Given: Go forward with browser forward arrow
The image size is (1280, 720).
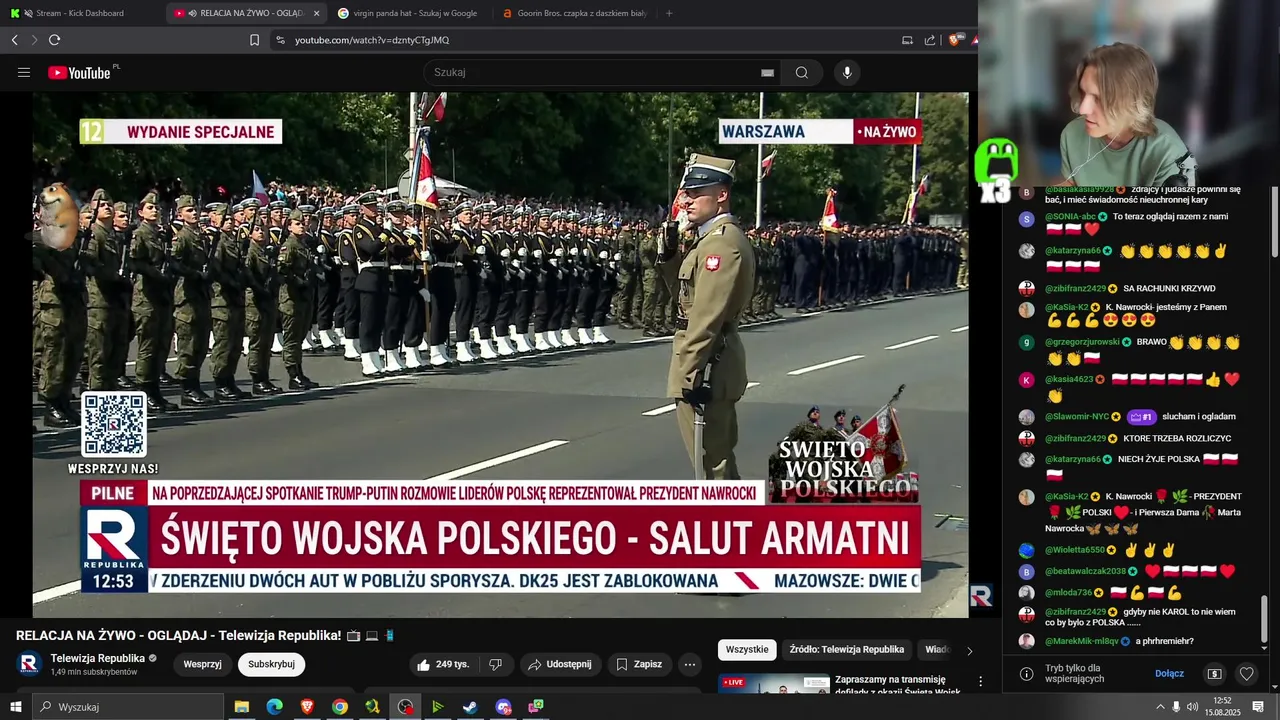Looking at the screenshot, I should point(34,40).
